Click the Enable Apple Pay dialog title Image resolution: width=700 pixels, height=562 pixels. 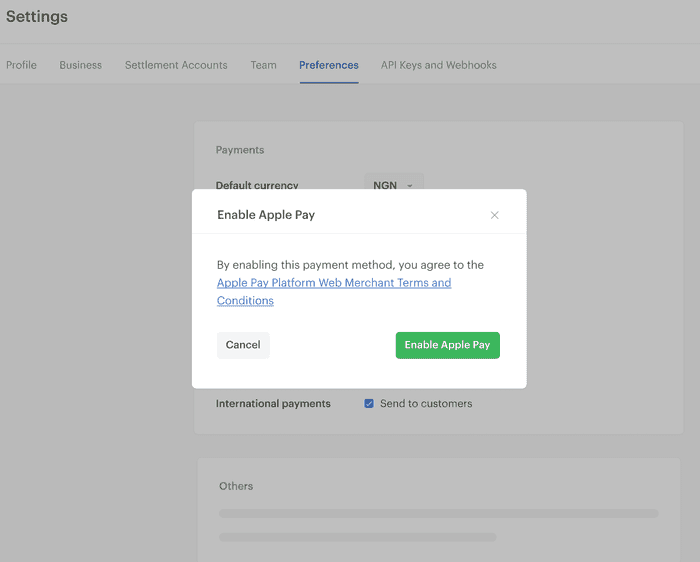(x=266, y=215)
